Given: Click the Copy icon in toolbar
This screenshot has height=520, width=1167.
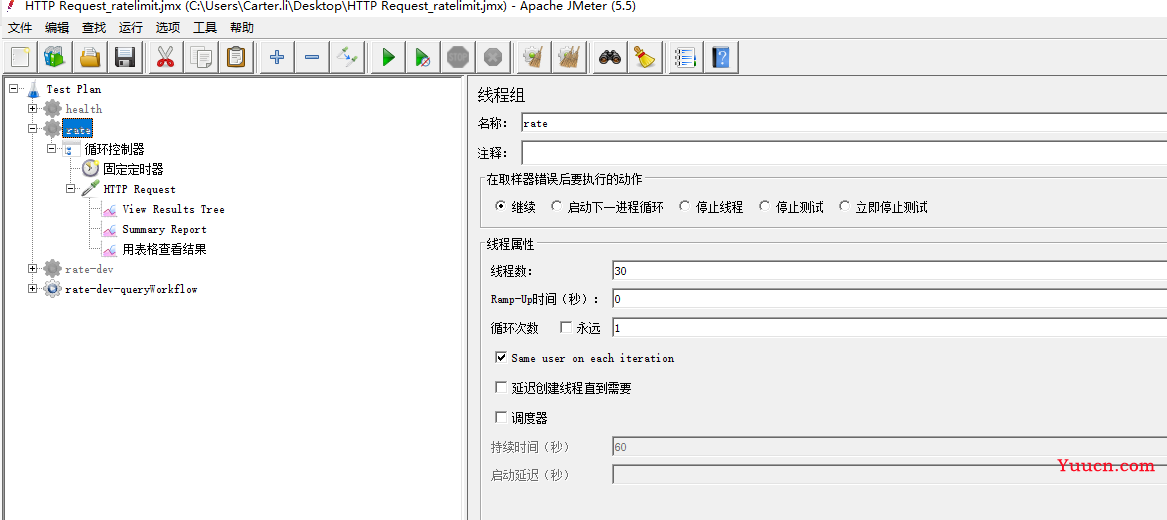Looking at the screenshot, I should pyautogui.click(x=200, y=57).
